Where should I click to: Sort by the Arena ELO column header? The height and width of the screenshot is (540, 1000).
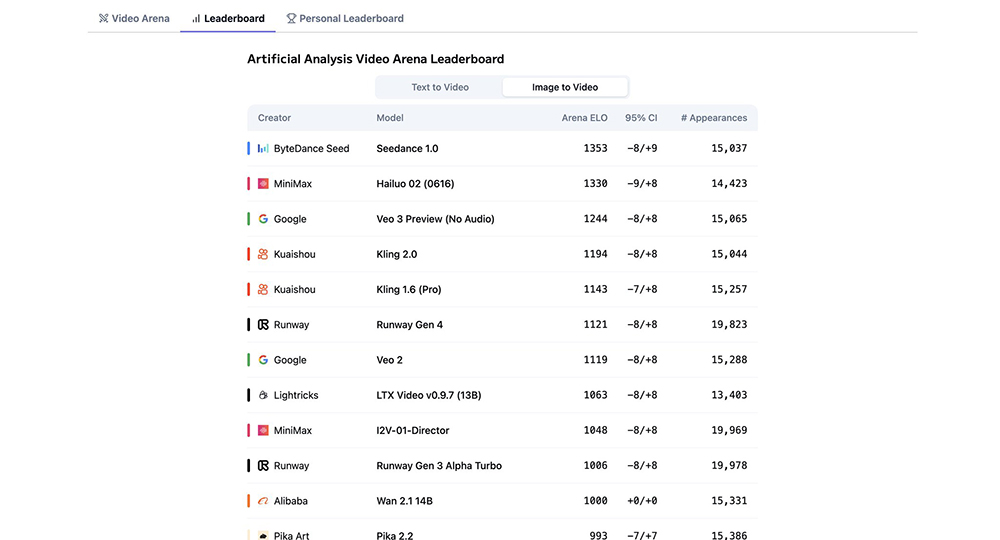pyautogui.click(x=584, y=118)
